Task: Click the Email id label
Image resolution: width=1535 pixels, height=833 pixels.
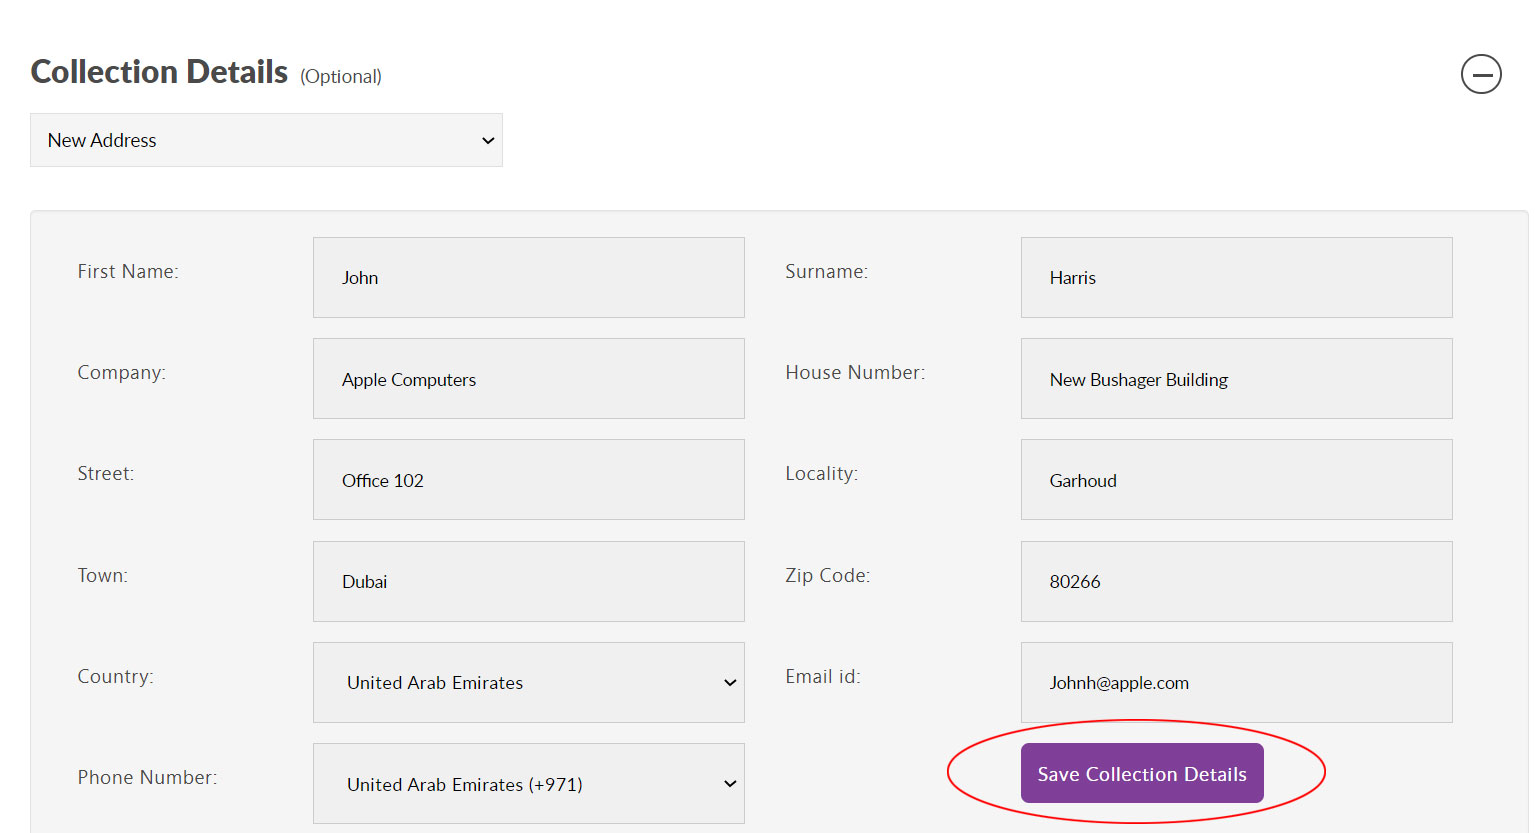Action: point(822,677)
